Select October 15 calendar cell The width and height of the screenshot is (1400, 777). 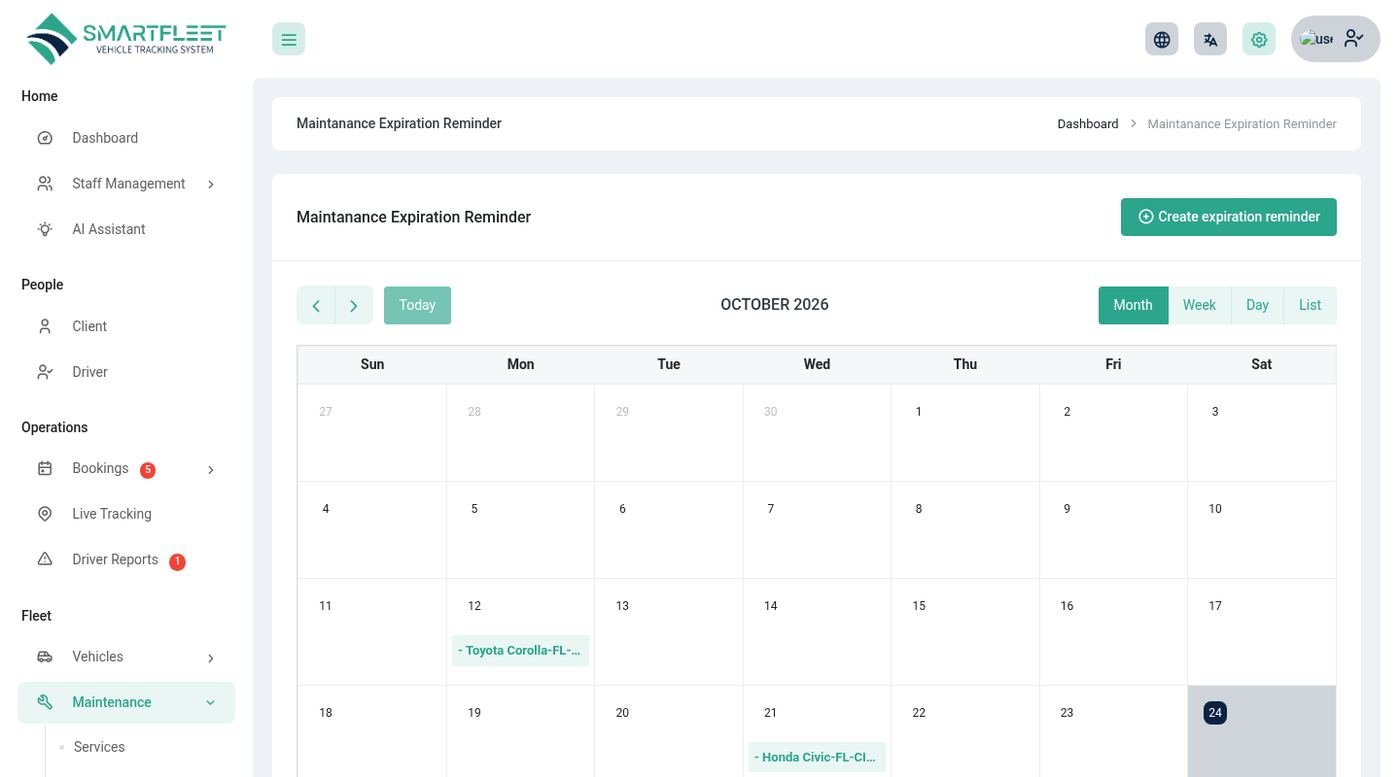(965, 632)
